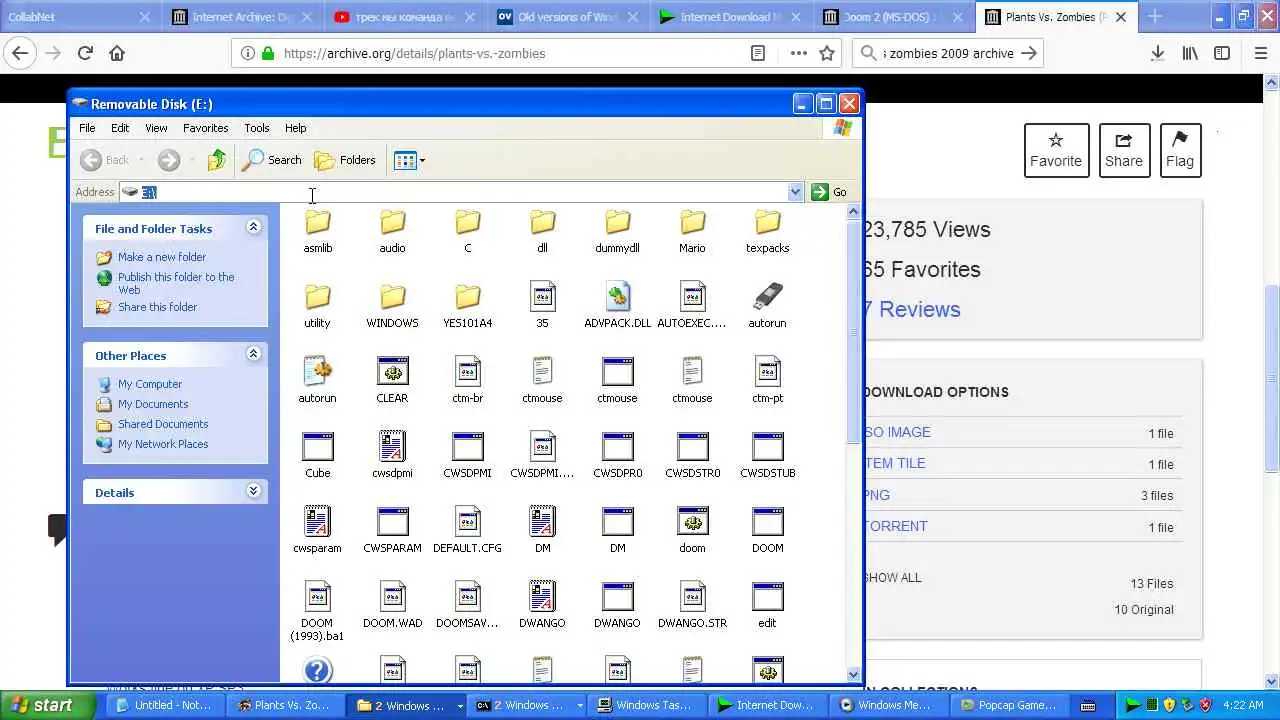Click the Go button beside address bar
The image size is (1280, 720).
pyautogui.click(x=830, y=192)
